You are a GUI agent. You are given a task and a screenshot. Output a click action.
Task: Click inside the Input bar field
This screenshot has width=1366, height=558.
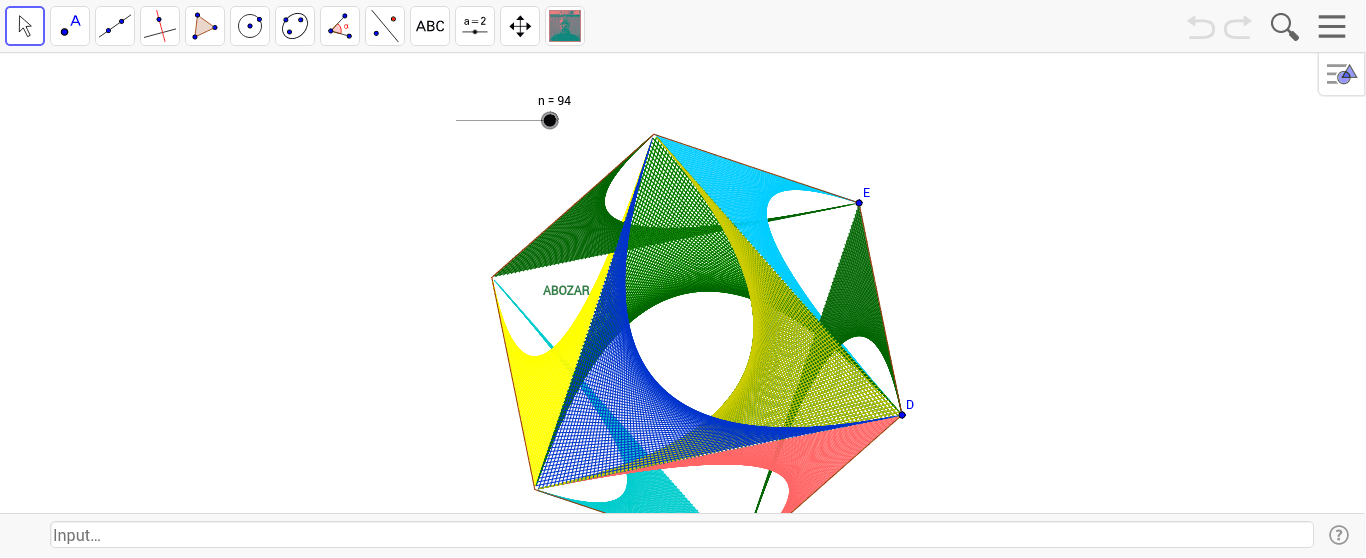pyautogui.click(x=681, y=535)
